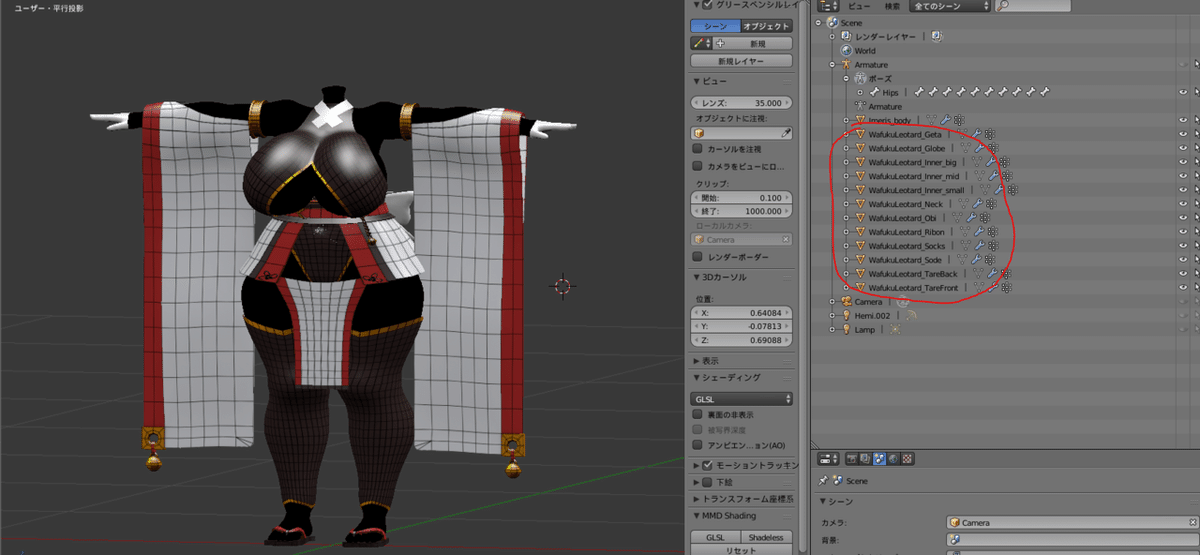Viewport: 1200px width, 555px height.
Task: Click the pin icon next to Scene
Action: click(x=823, y=481)
